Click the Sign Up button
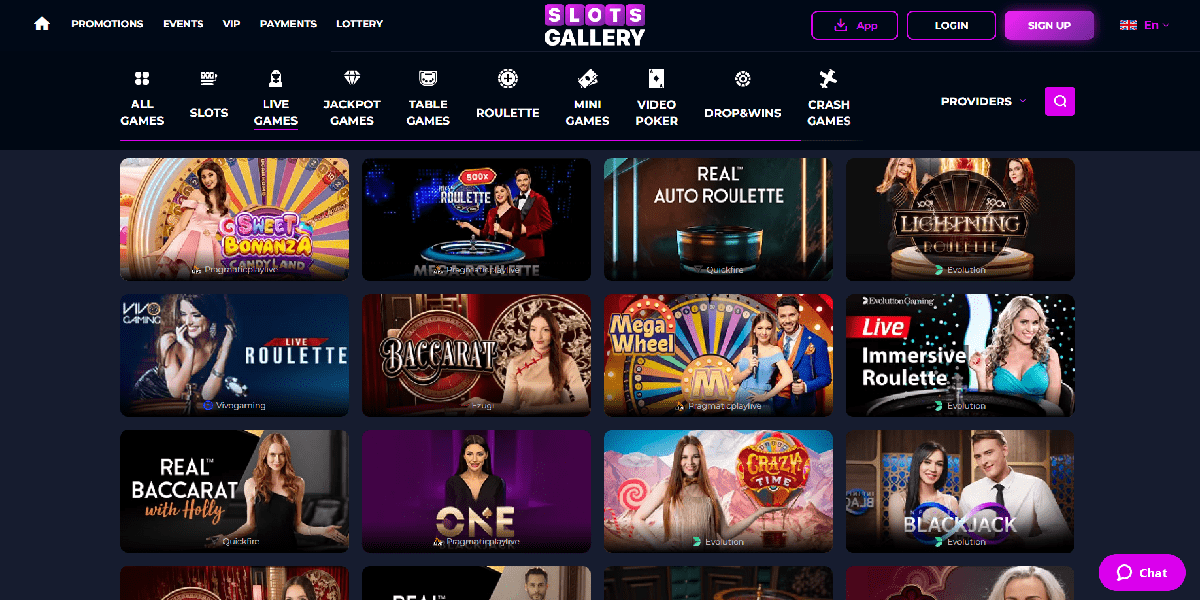1200x600 pixels. coord(1049,25)
